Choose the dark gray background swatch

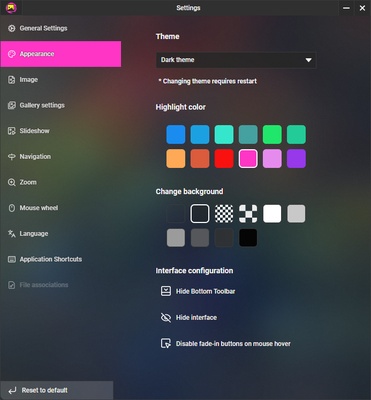(200, 238)
